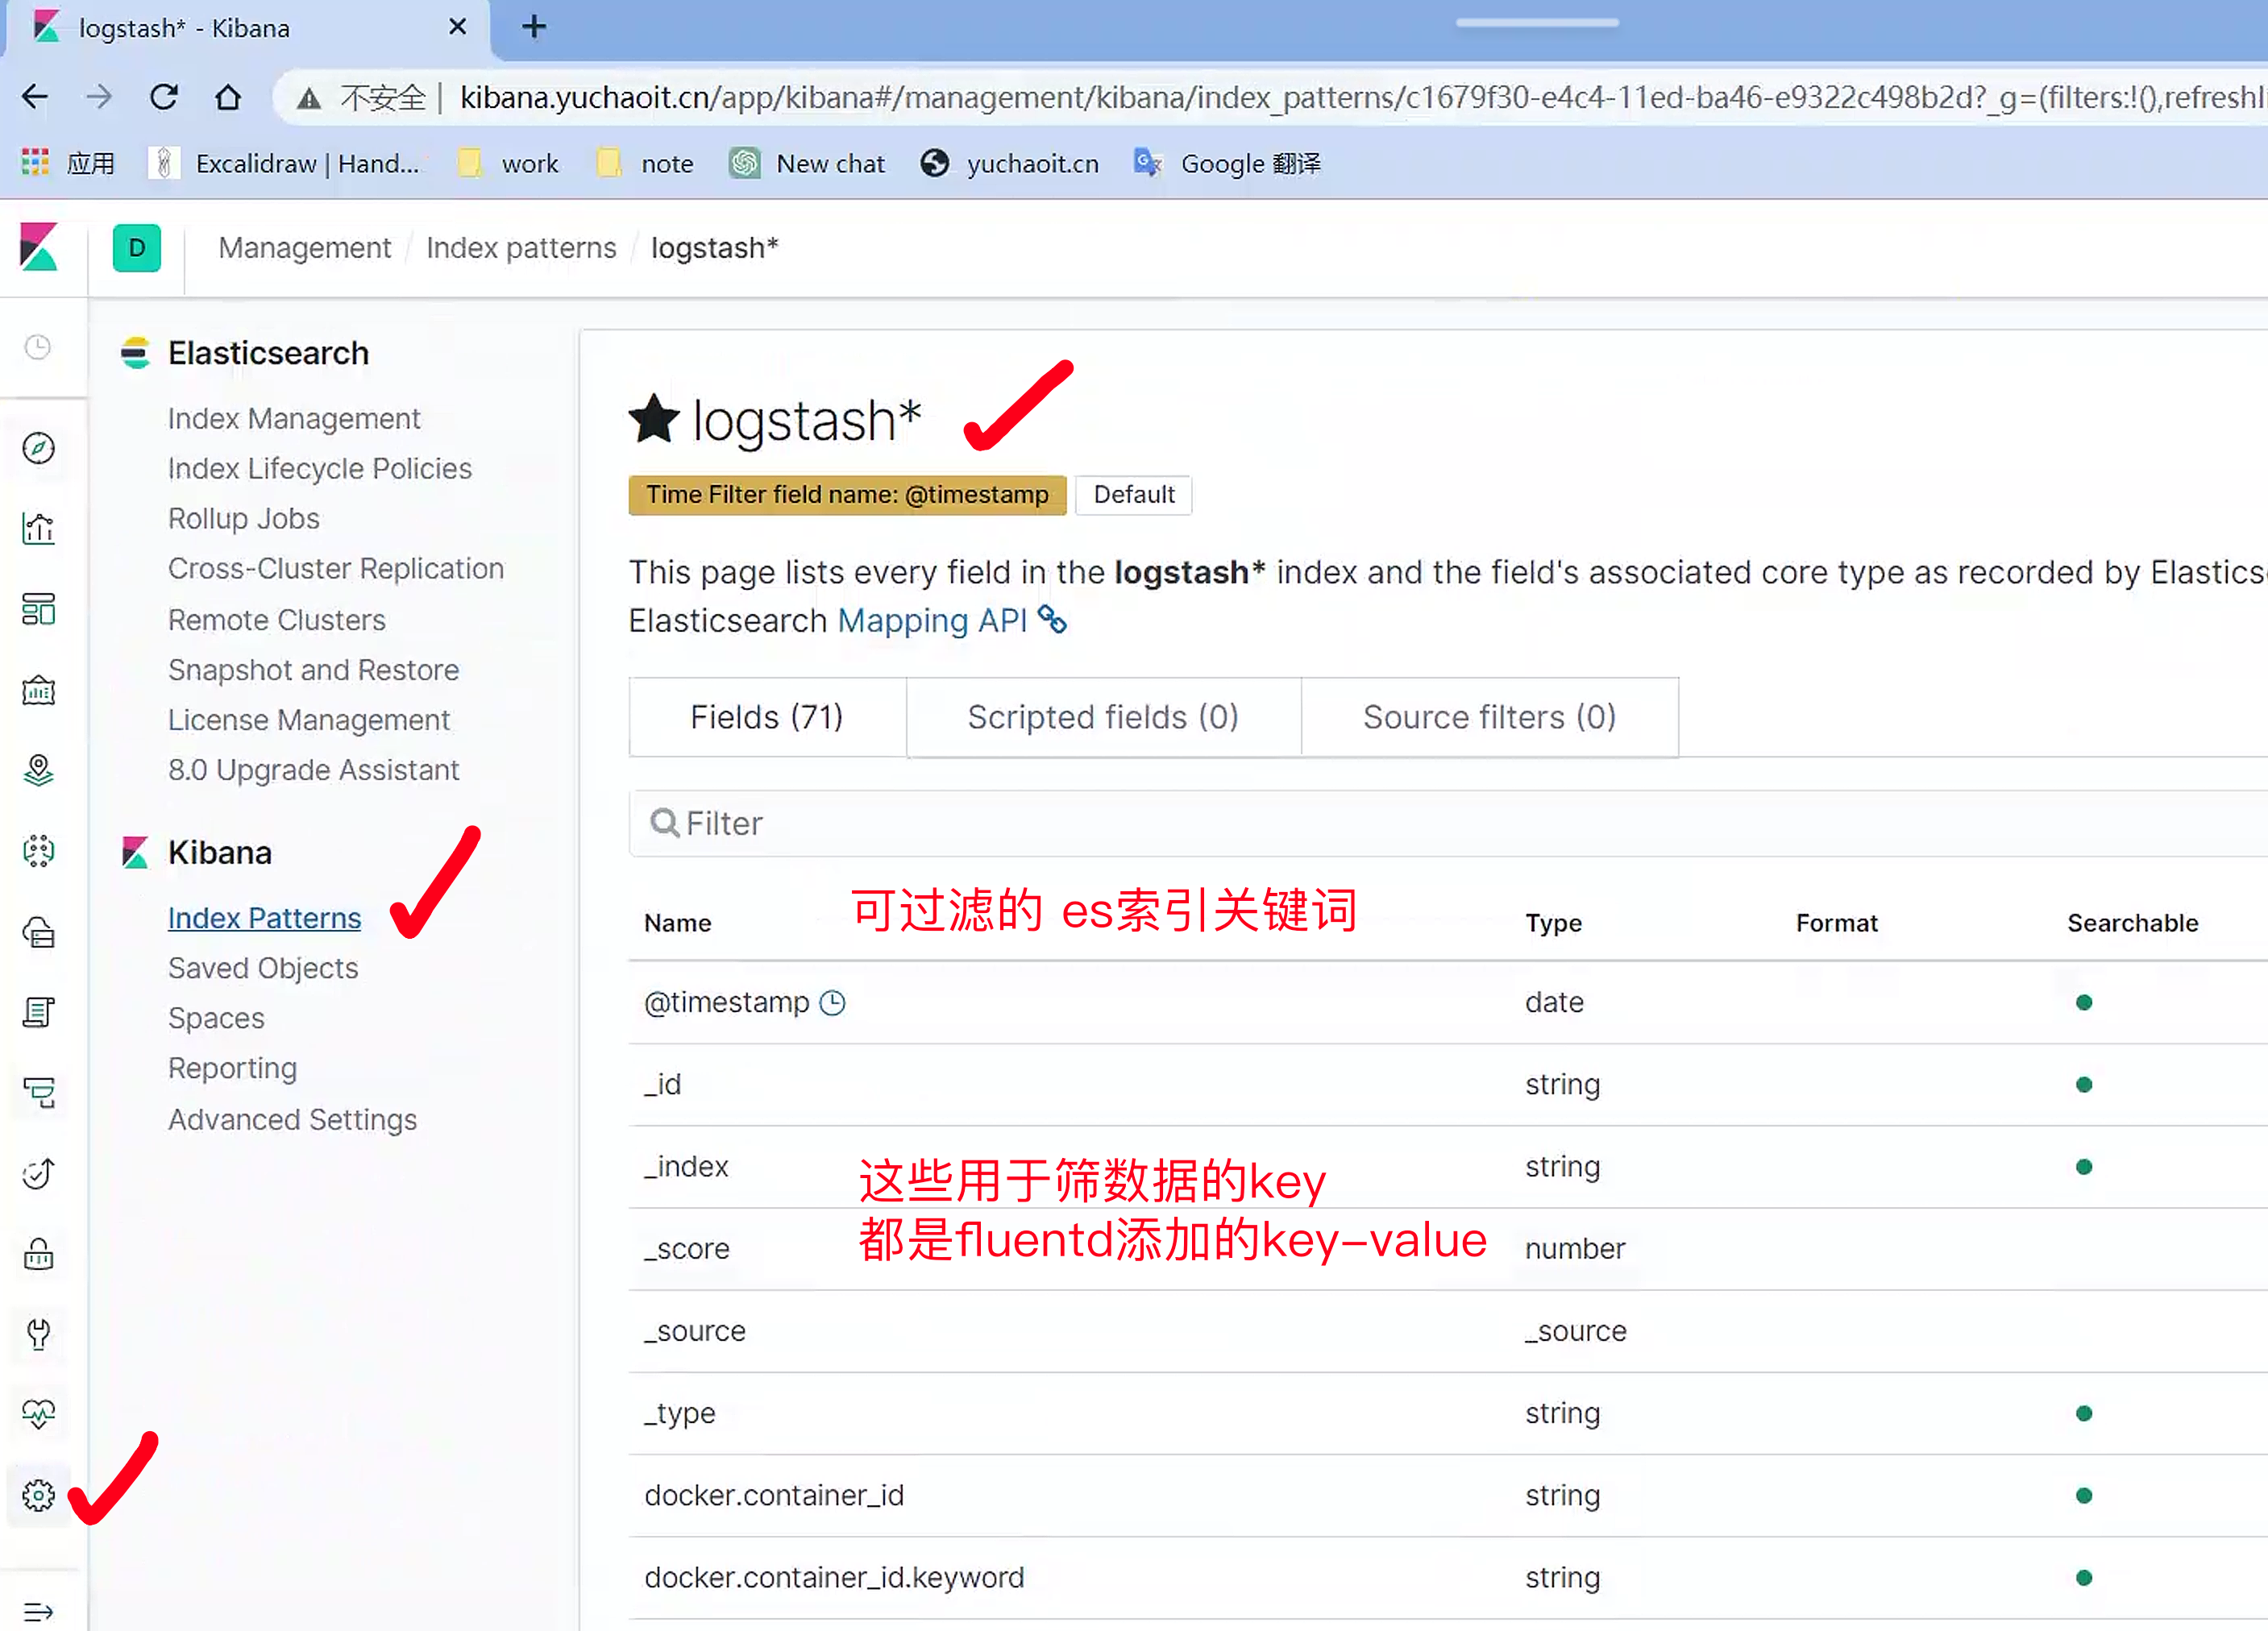
Task: Open the Mapping API link
Action: (x=932, y=621)
